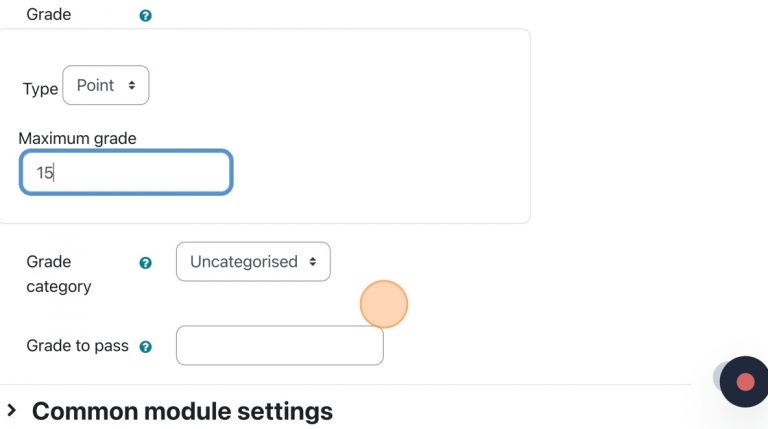Image resolution: width=768 pixels, height=429 pixels.
Task: Open the grade Type dropdown showing Point
Action: click(x=105, y=86)
